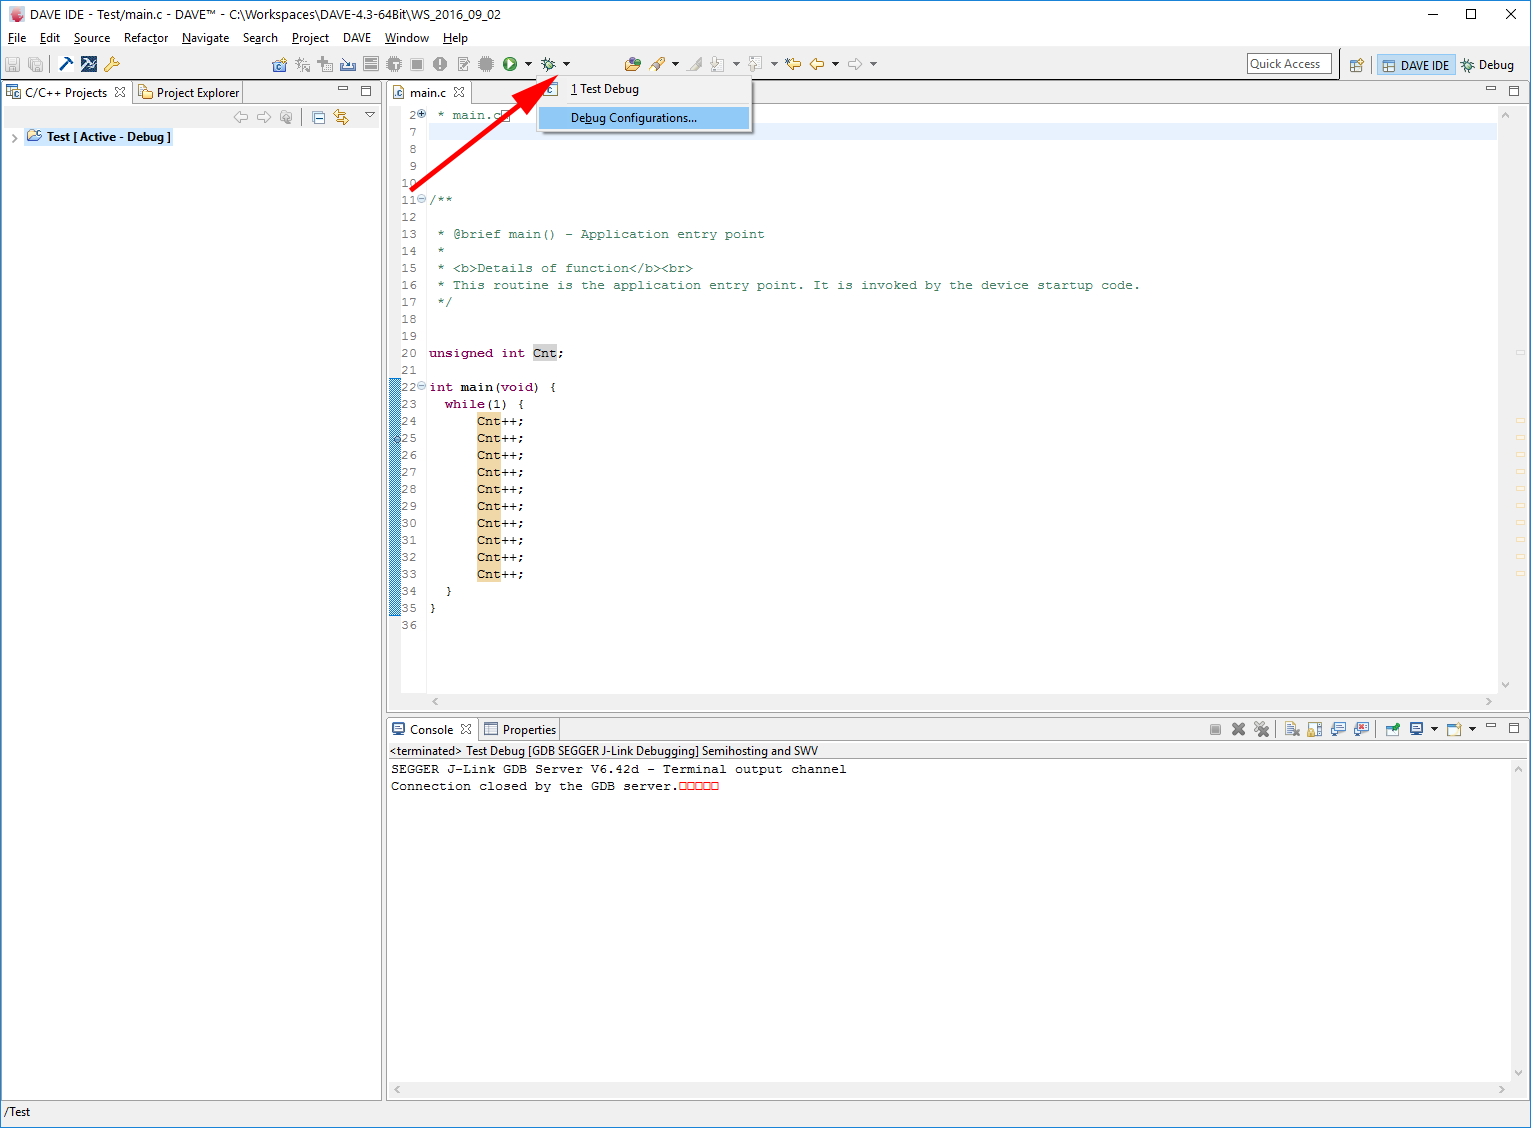Screen dimensions: 1531x1128
Task: Click the wrench icon in main toolbar
Action: click(x=112, y=64)
